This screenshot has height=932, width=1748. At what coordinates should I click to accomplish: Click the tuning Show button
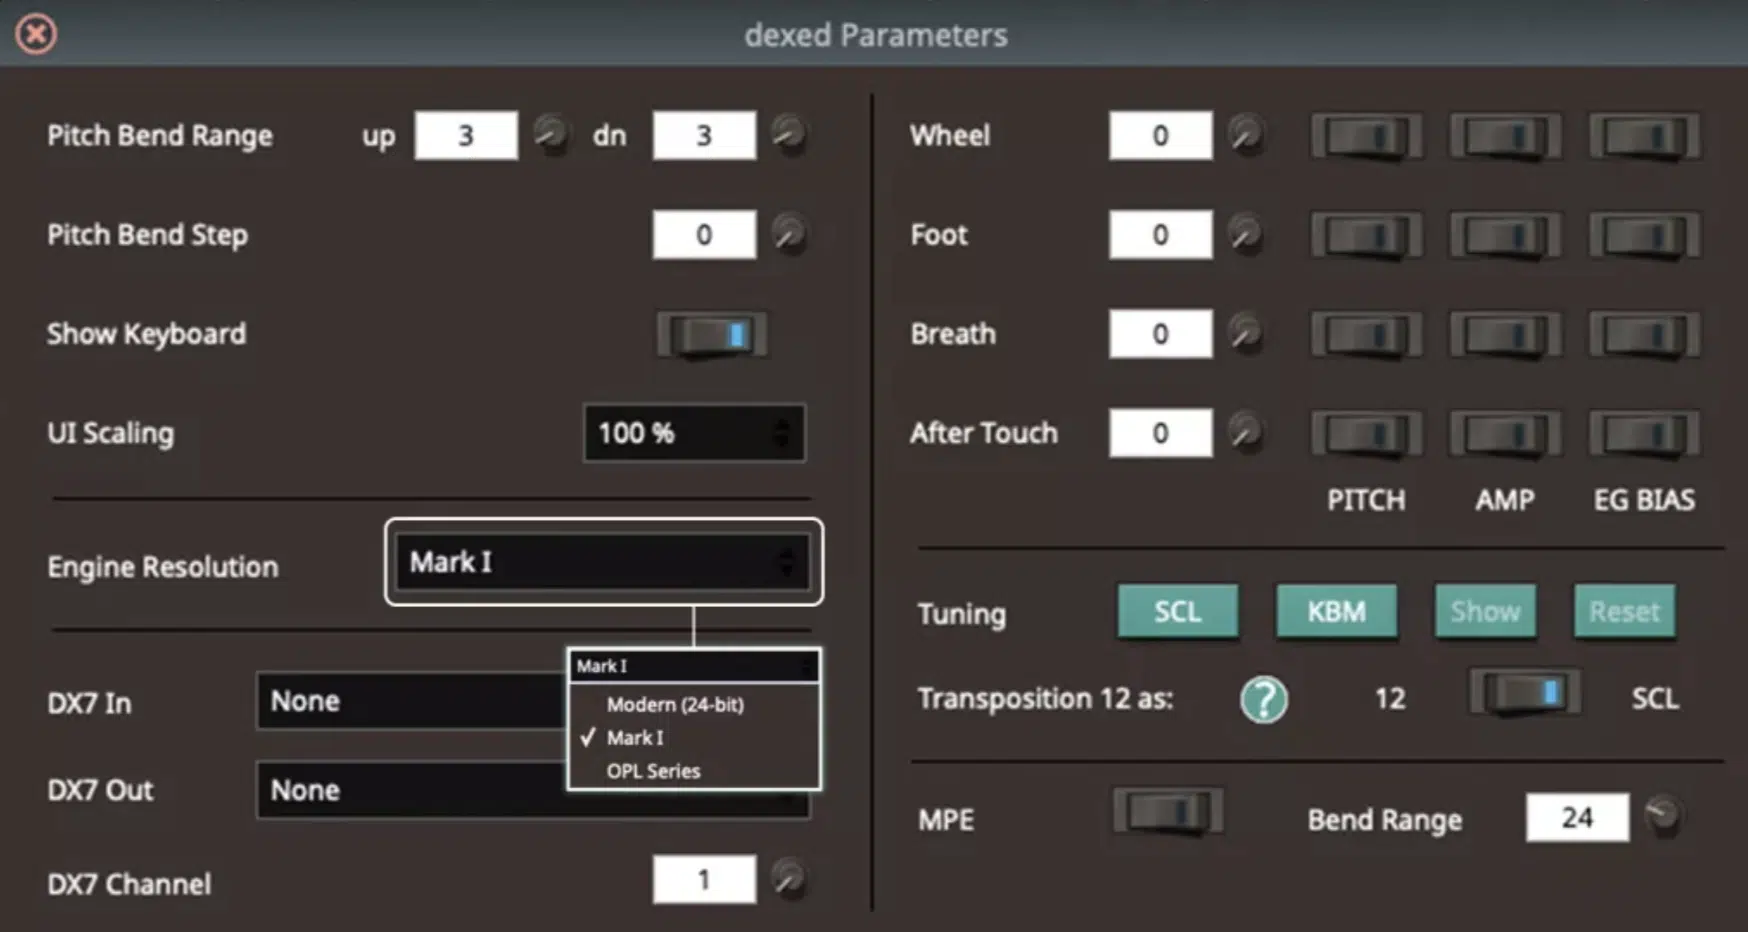(x=1485, y=611)
